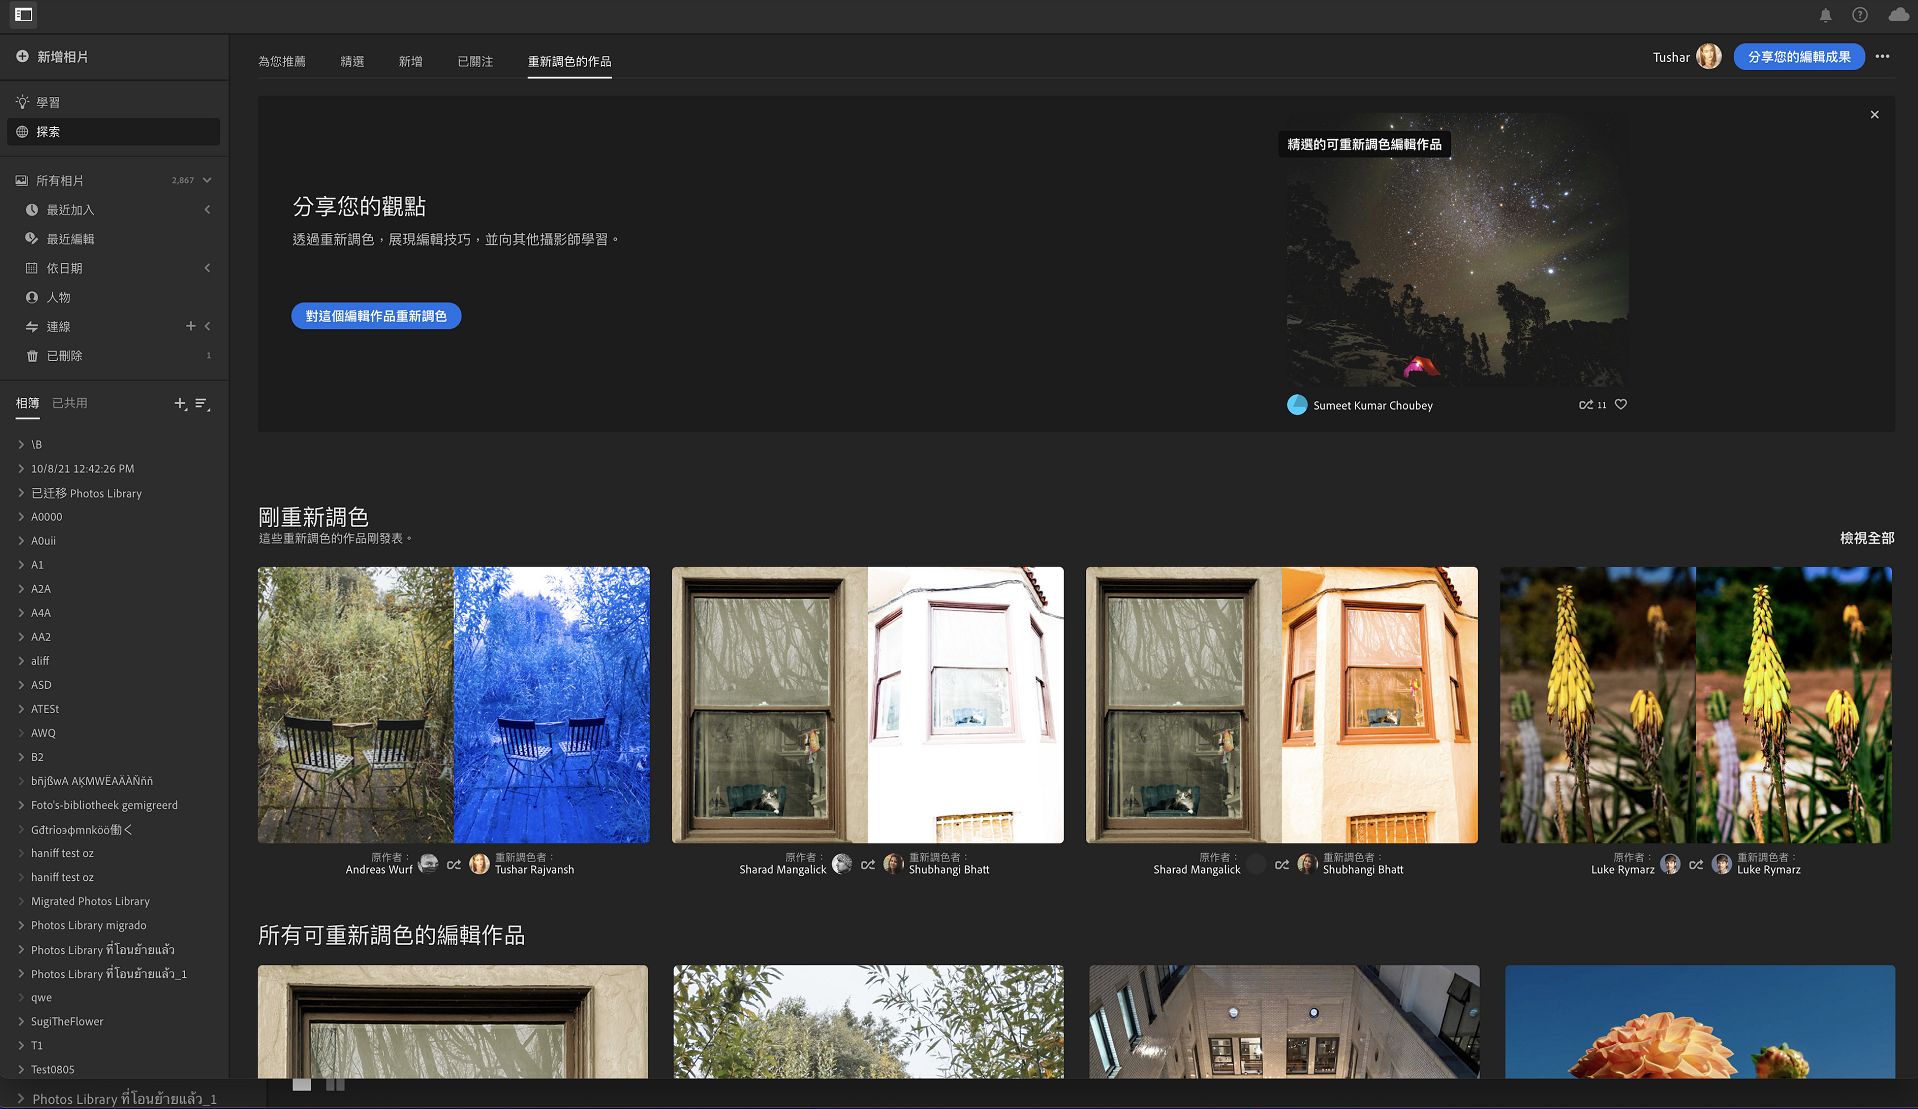
Task: Select the aliff album
Action: tap(40, 661)
